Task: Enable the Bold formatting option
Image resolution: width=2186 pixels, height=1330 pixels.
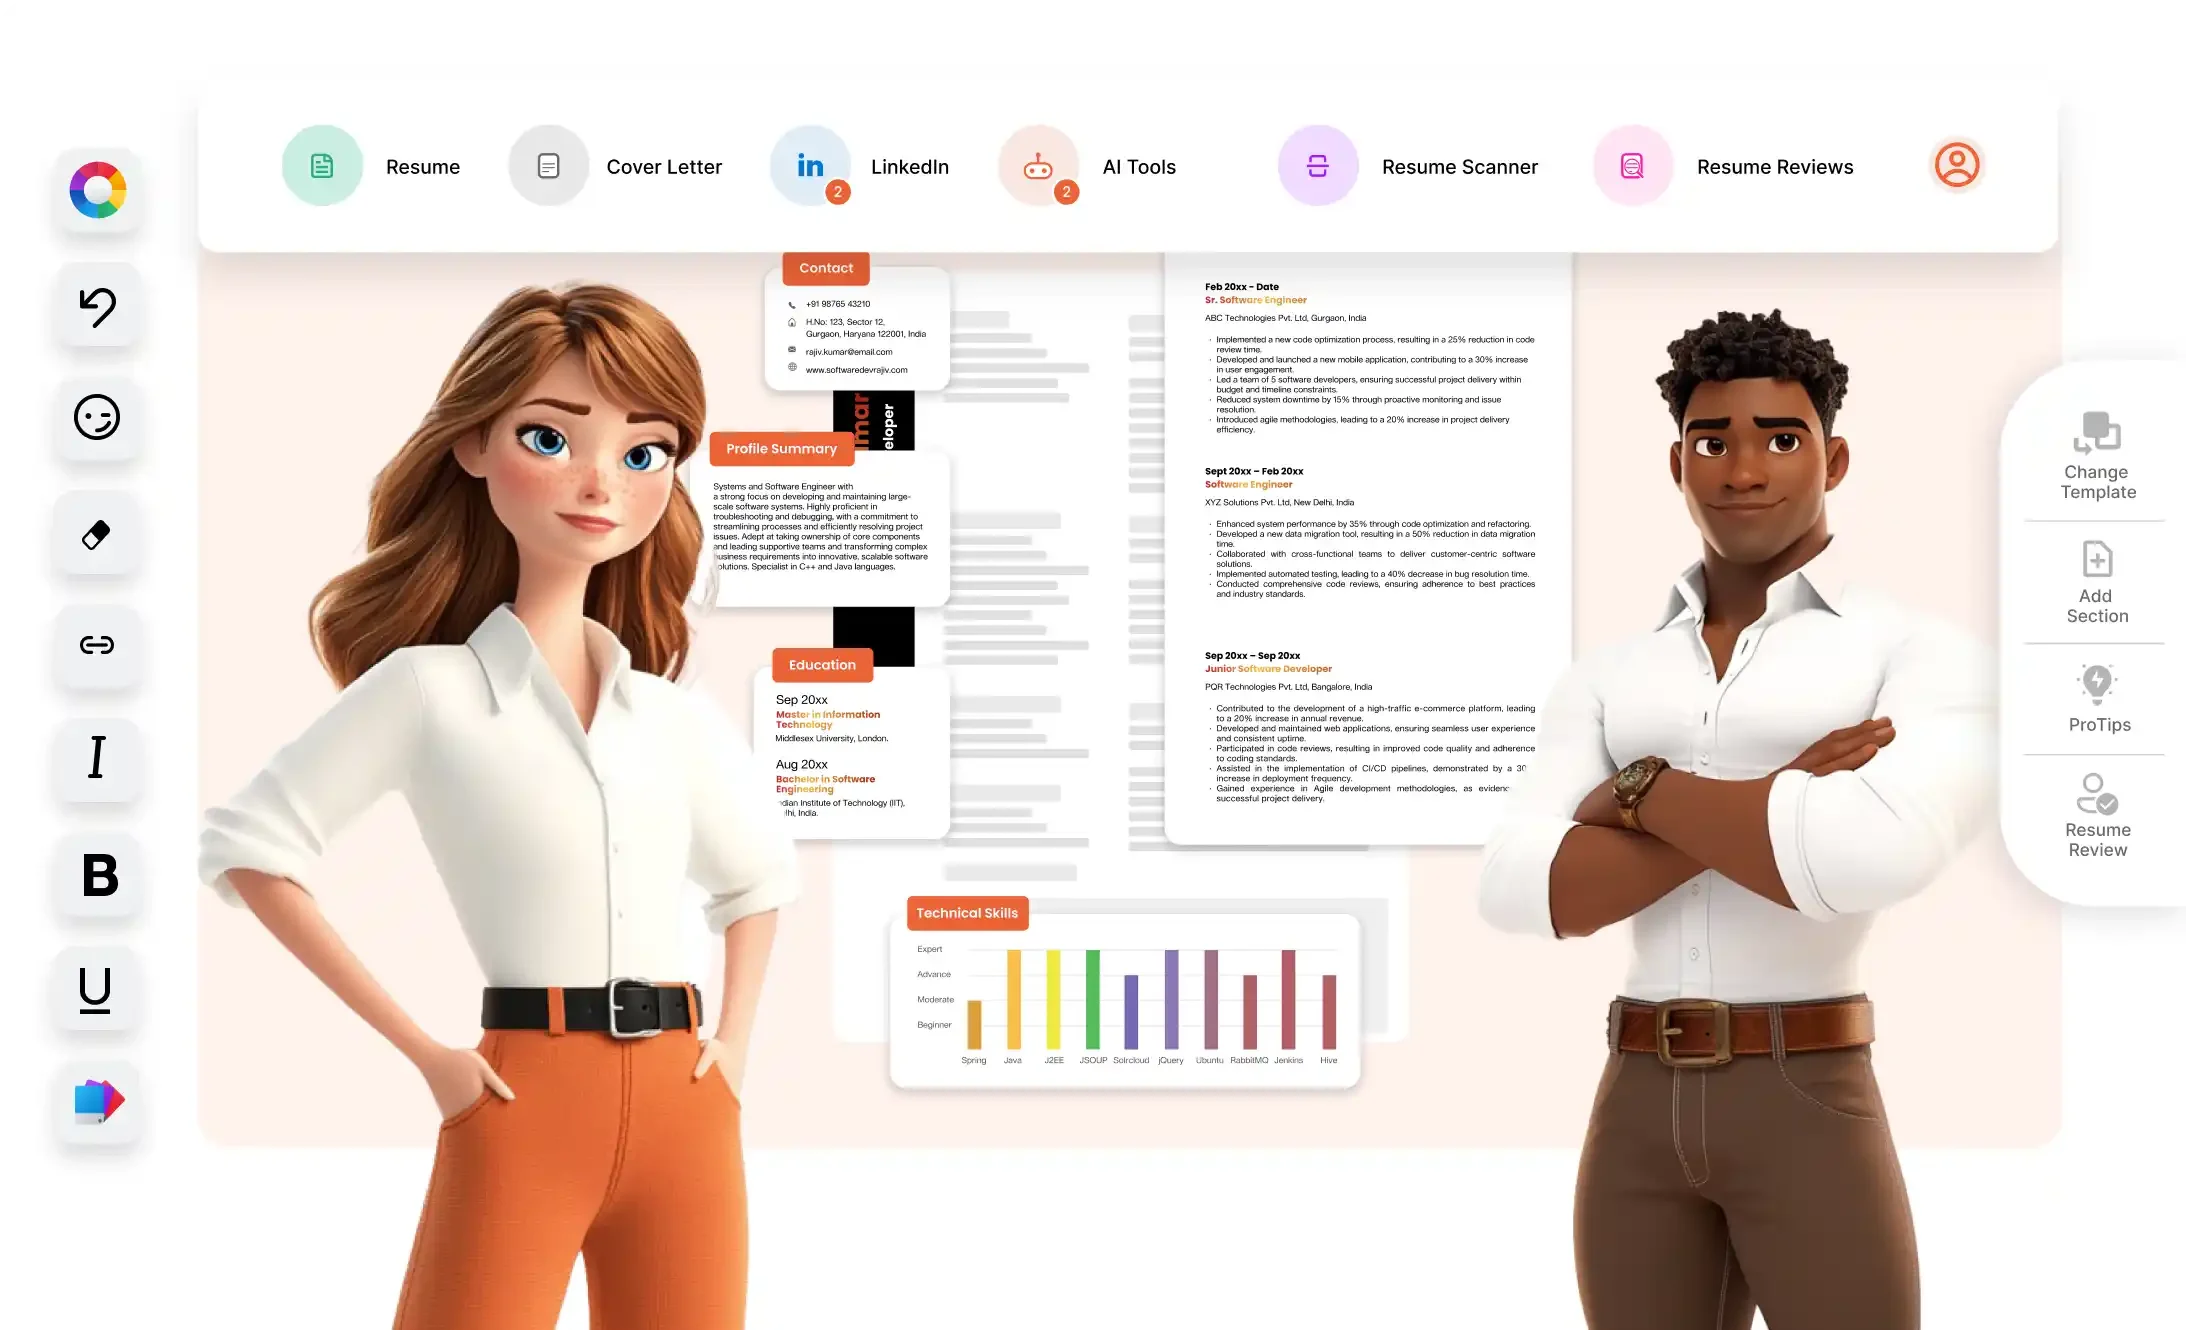Action: [97, 871]
